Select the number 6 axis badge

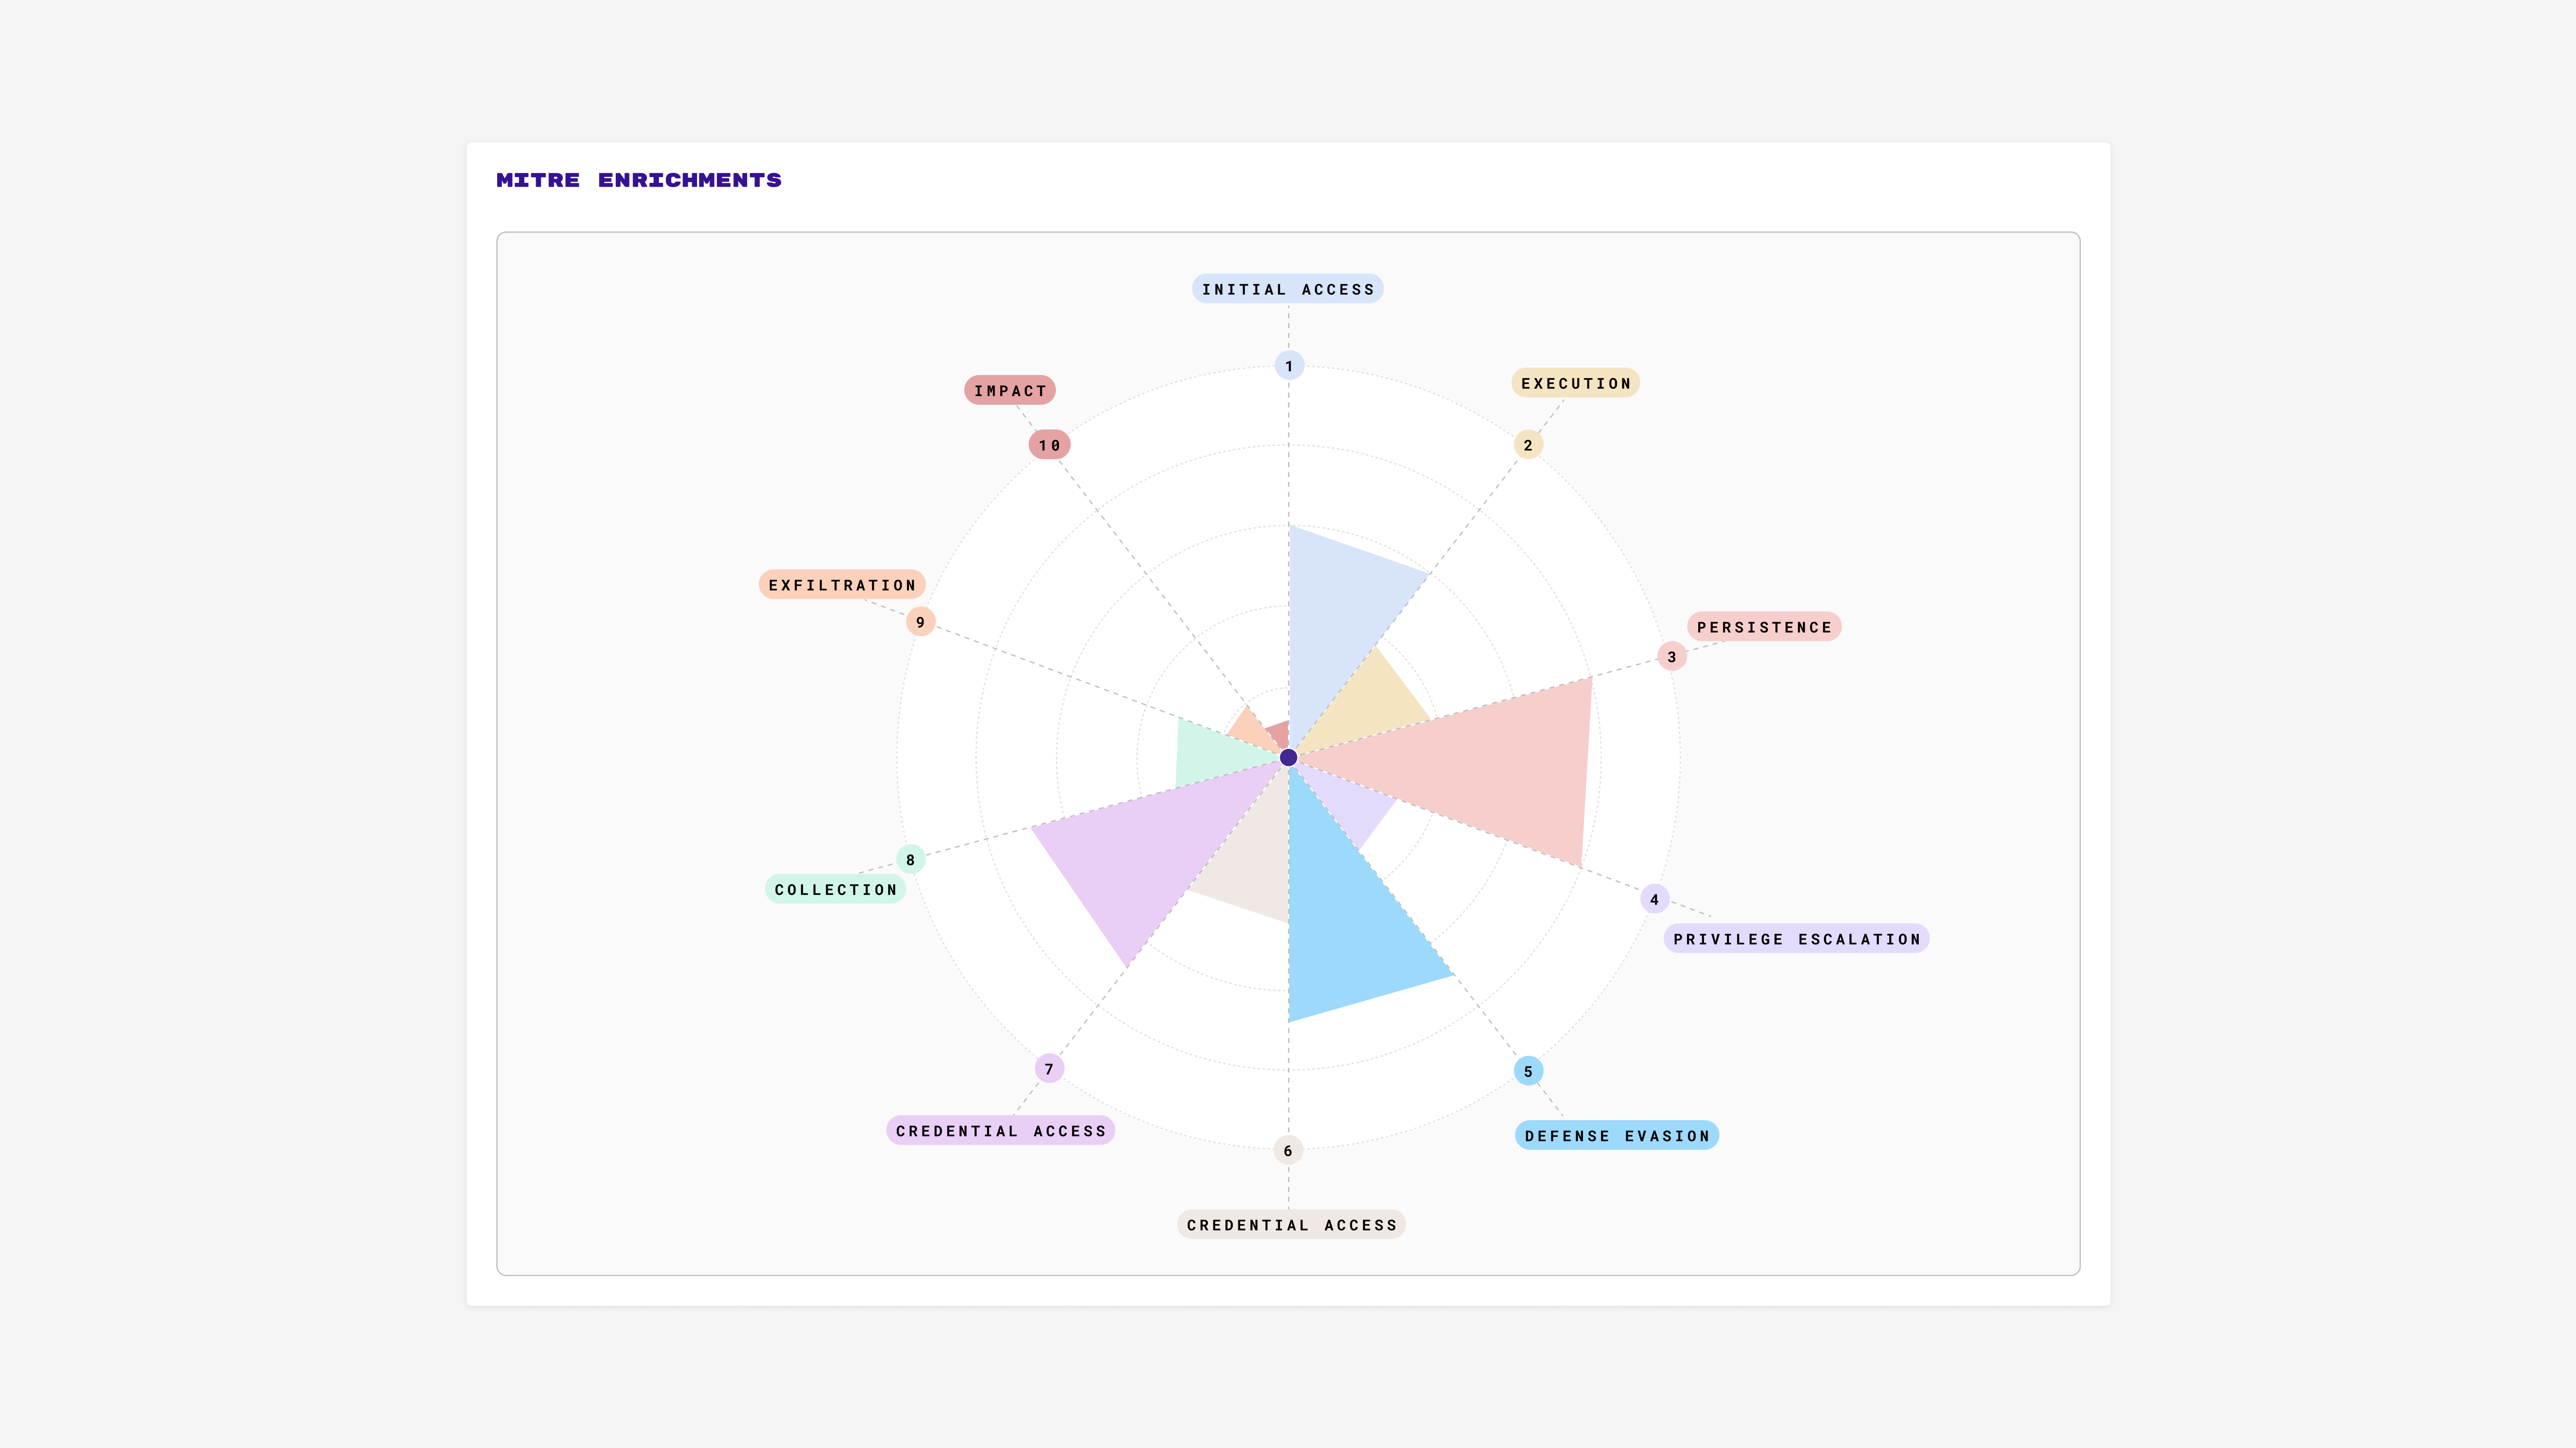[x=1288, y=1150]
